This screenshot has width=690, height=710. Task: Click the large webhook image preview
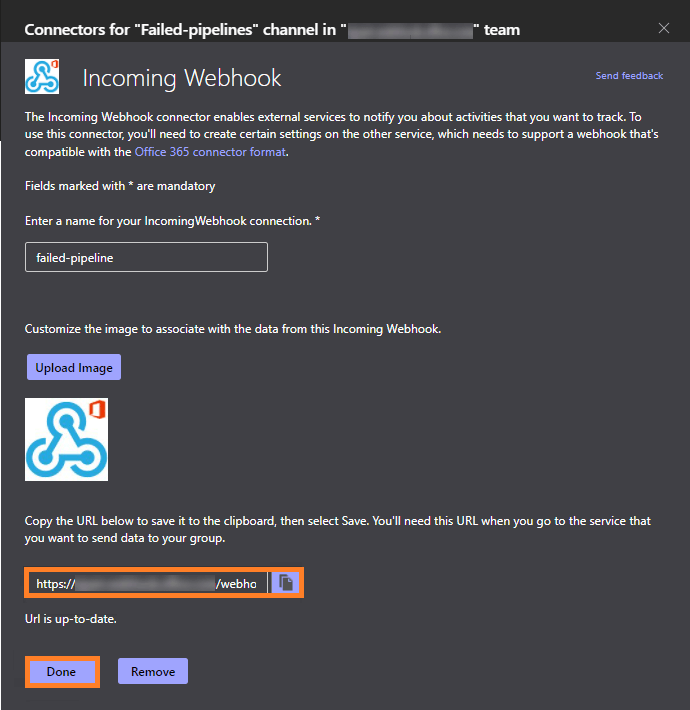(x=66, y=440)
